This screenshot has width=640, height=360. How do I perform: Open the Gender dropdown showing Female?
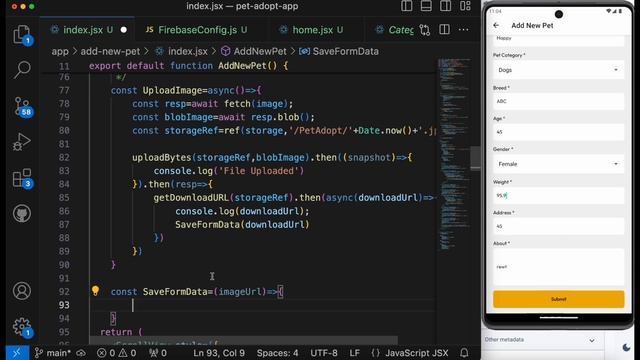click(x=558, y=164)
